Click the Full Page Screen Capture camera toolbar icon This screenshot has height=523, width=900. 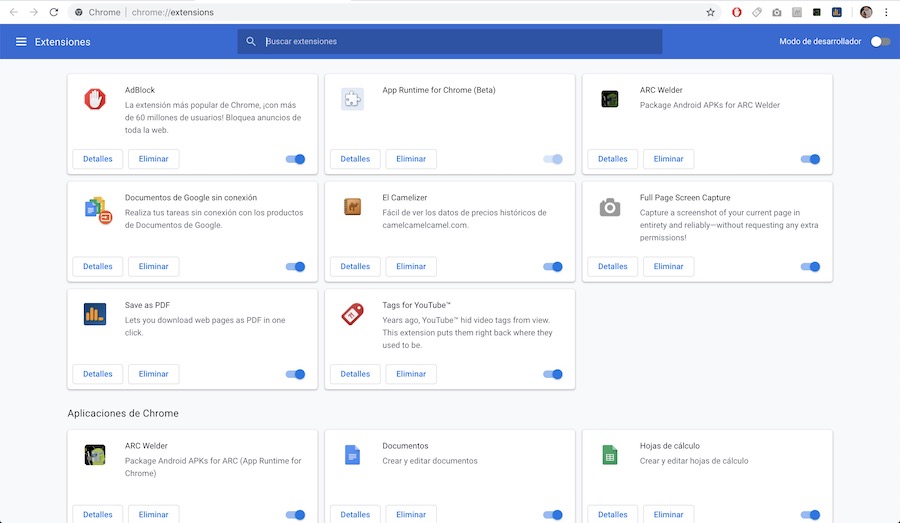777,12
